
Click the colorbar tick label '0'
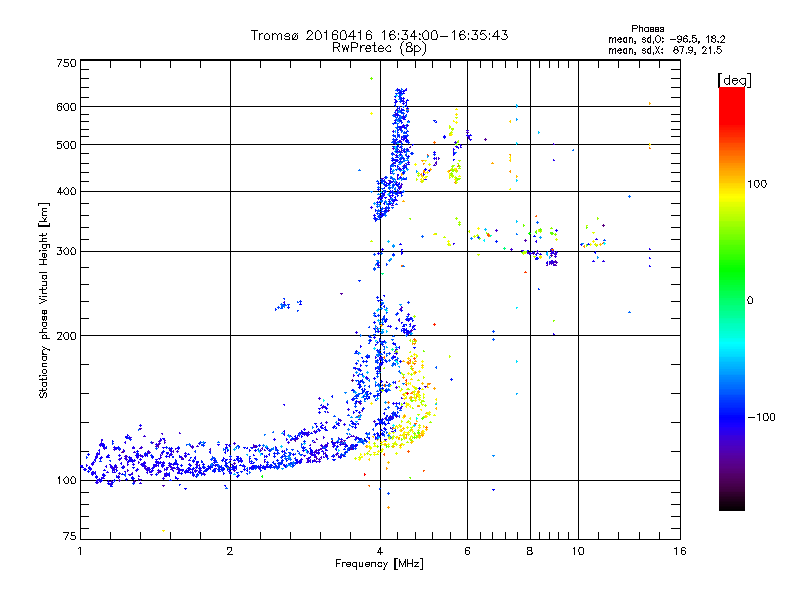click(x=750, y=300)
